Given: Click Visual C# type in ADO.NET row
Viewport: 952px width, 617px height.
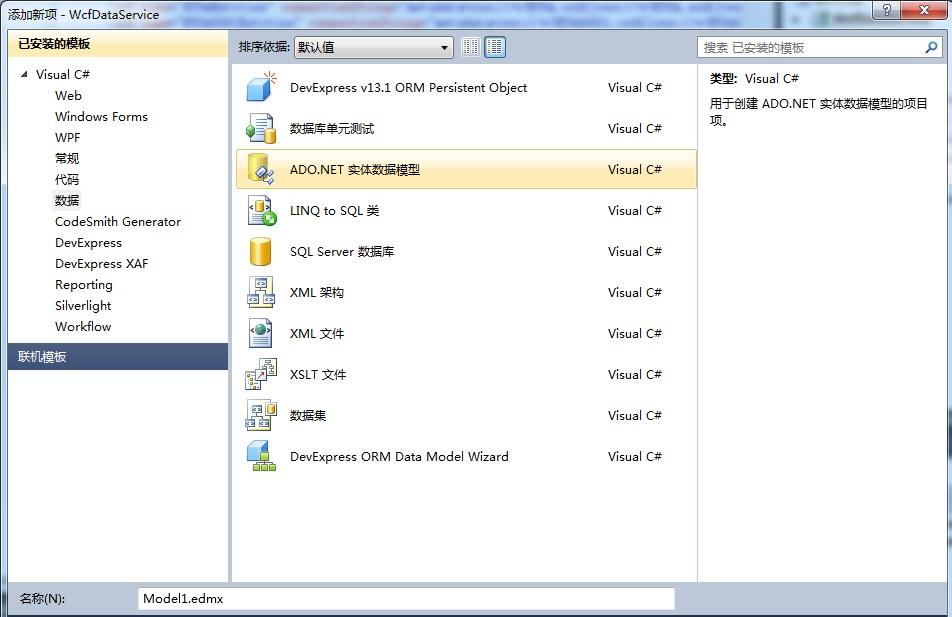Looking at the screenshot, I should pyautogui.click(x=634, y=169).
